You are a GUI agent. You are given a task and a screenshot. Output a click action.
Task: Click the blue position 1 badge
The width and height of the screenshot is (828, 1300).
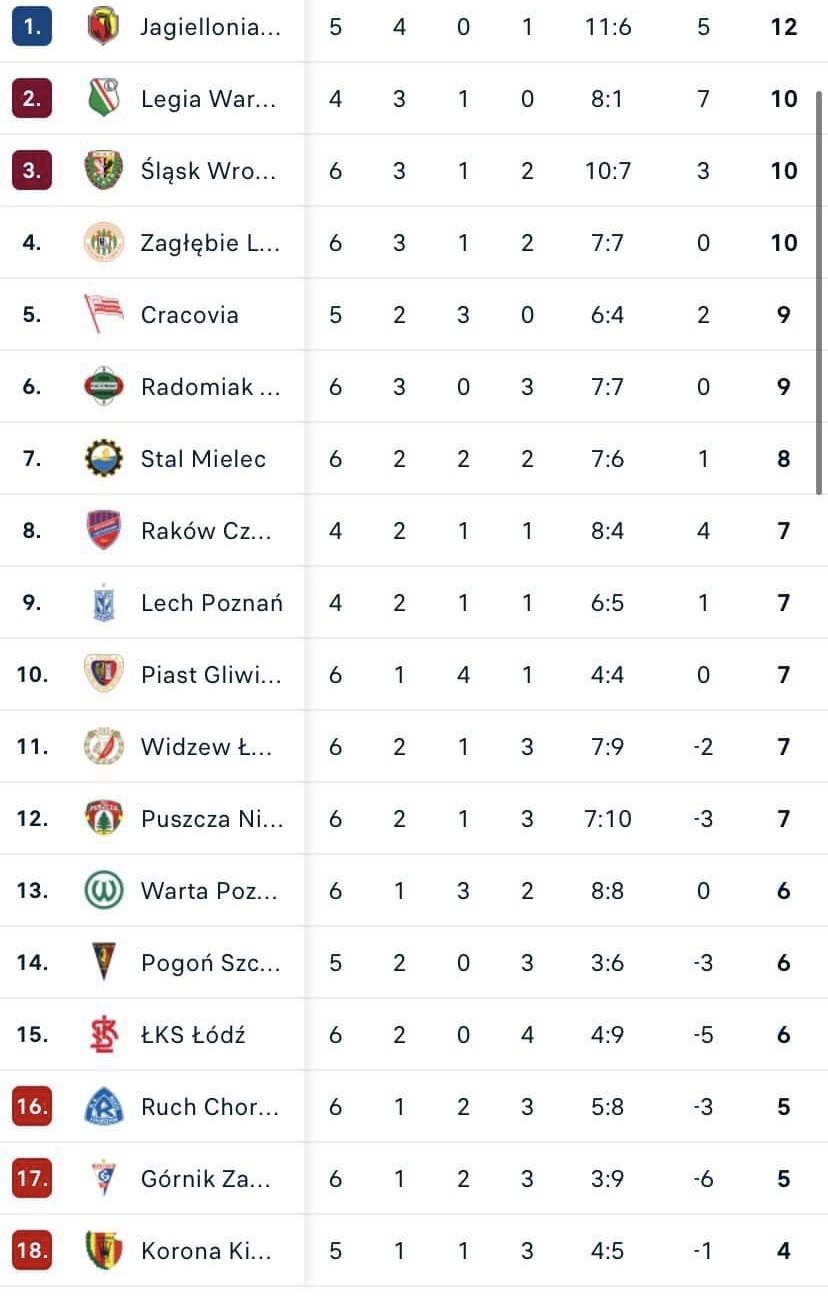[x=32, y=27]
